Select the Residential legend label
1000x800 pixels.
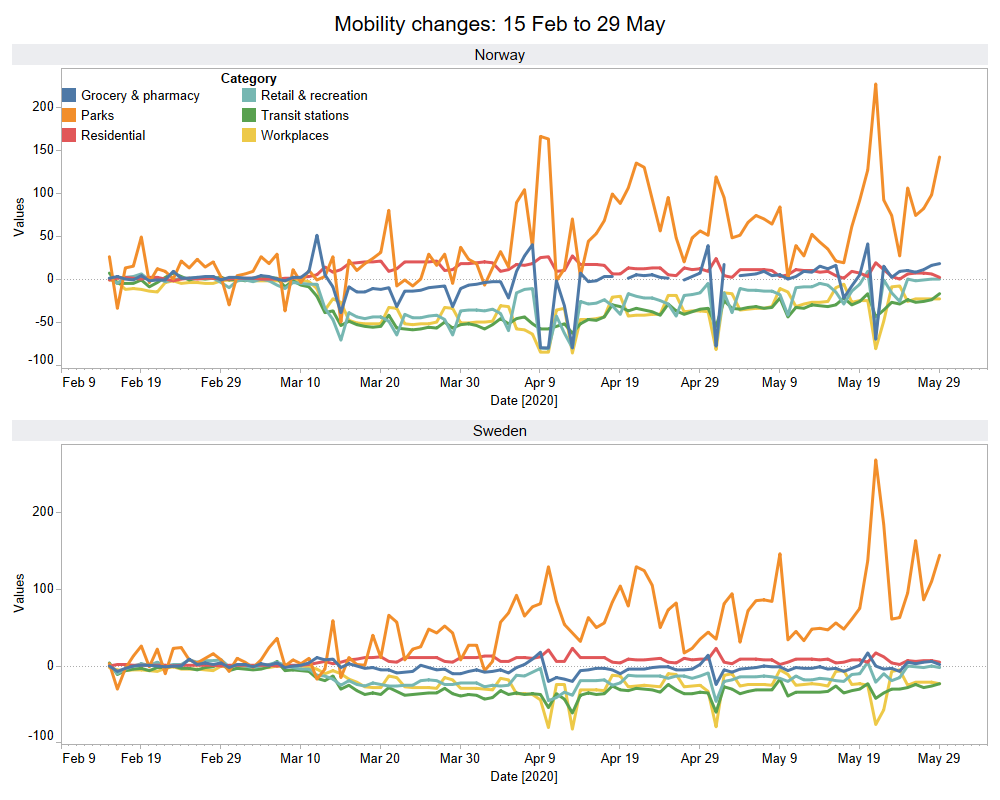click(x=113, y=136)
